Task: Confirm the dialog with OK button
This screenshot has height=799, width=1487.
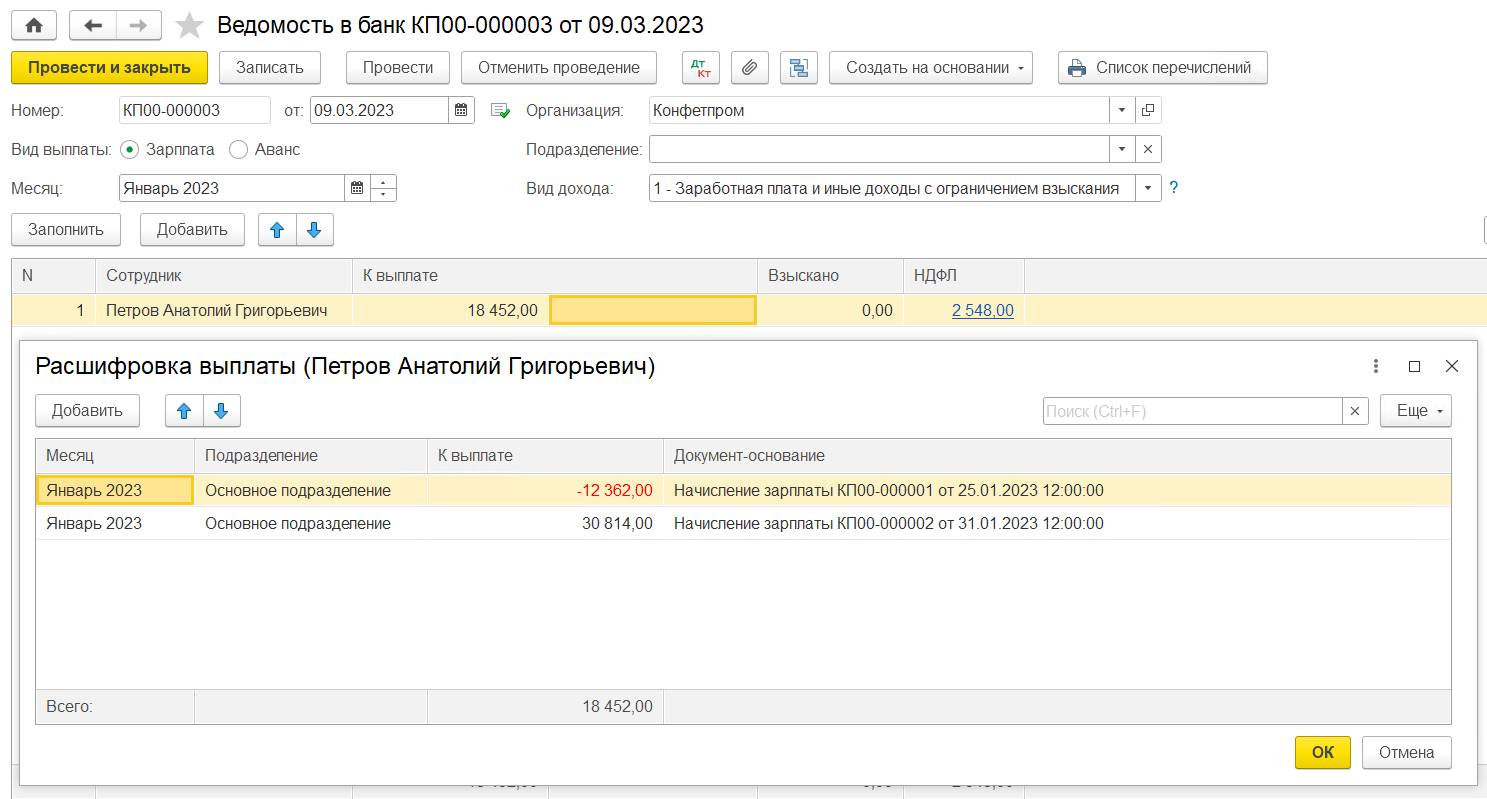Action: [1322, 752]
